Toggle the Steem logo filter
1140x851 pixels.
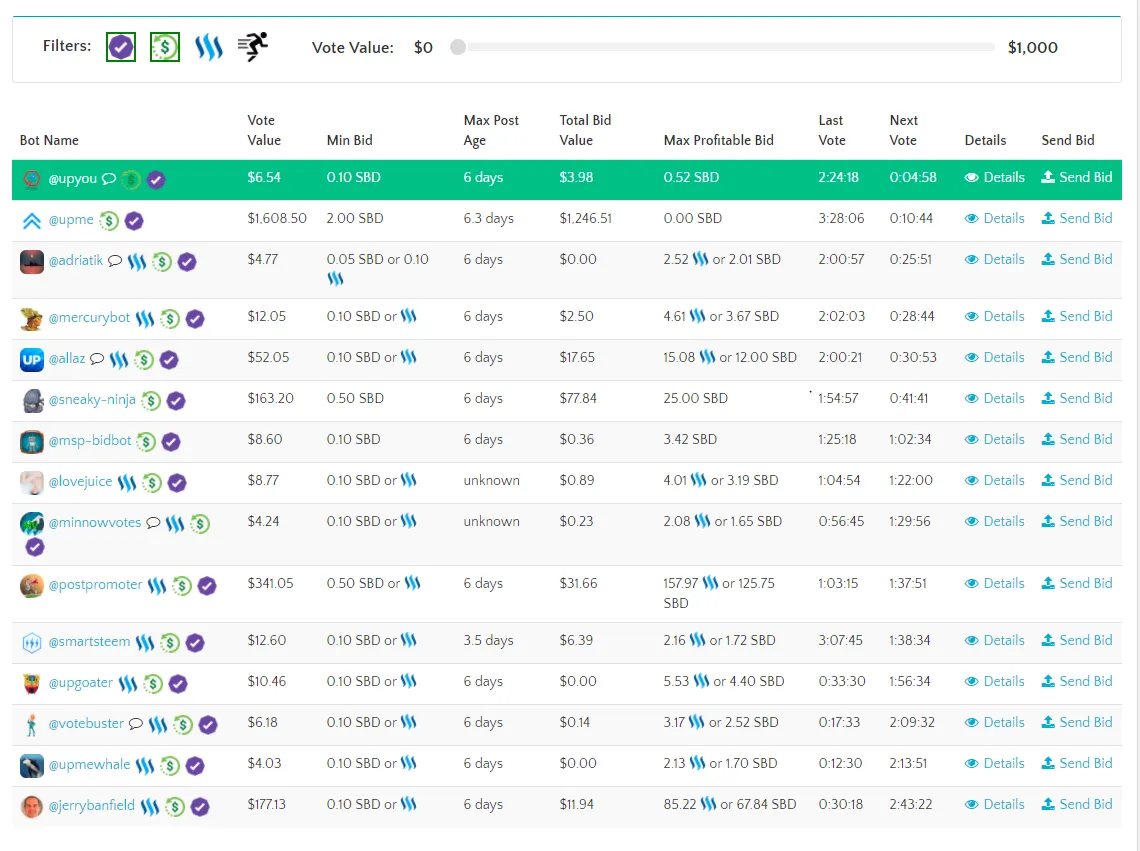tap(209, 47)
